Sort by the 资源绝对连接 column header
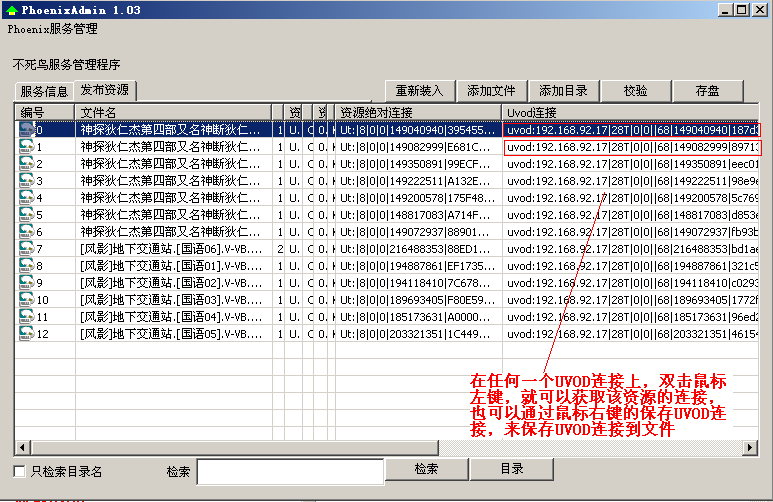Image resolution: width=773 pixels, height=502 pixels. [x=418, y=112]
